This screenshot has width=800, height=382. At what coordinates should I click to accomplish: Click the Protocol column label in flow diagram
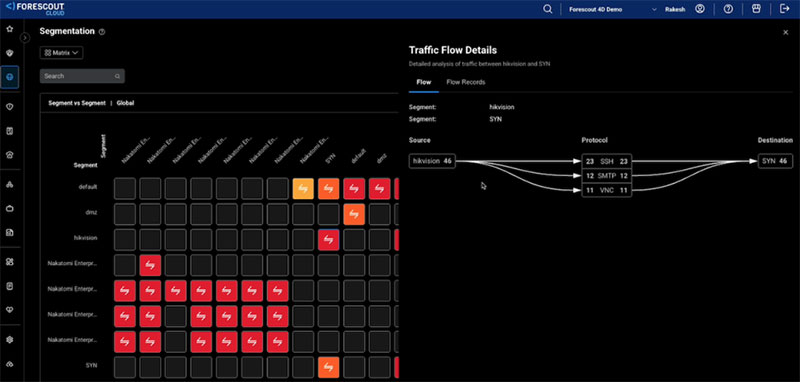click(x=594, y=140)
